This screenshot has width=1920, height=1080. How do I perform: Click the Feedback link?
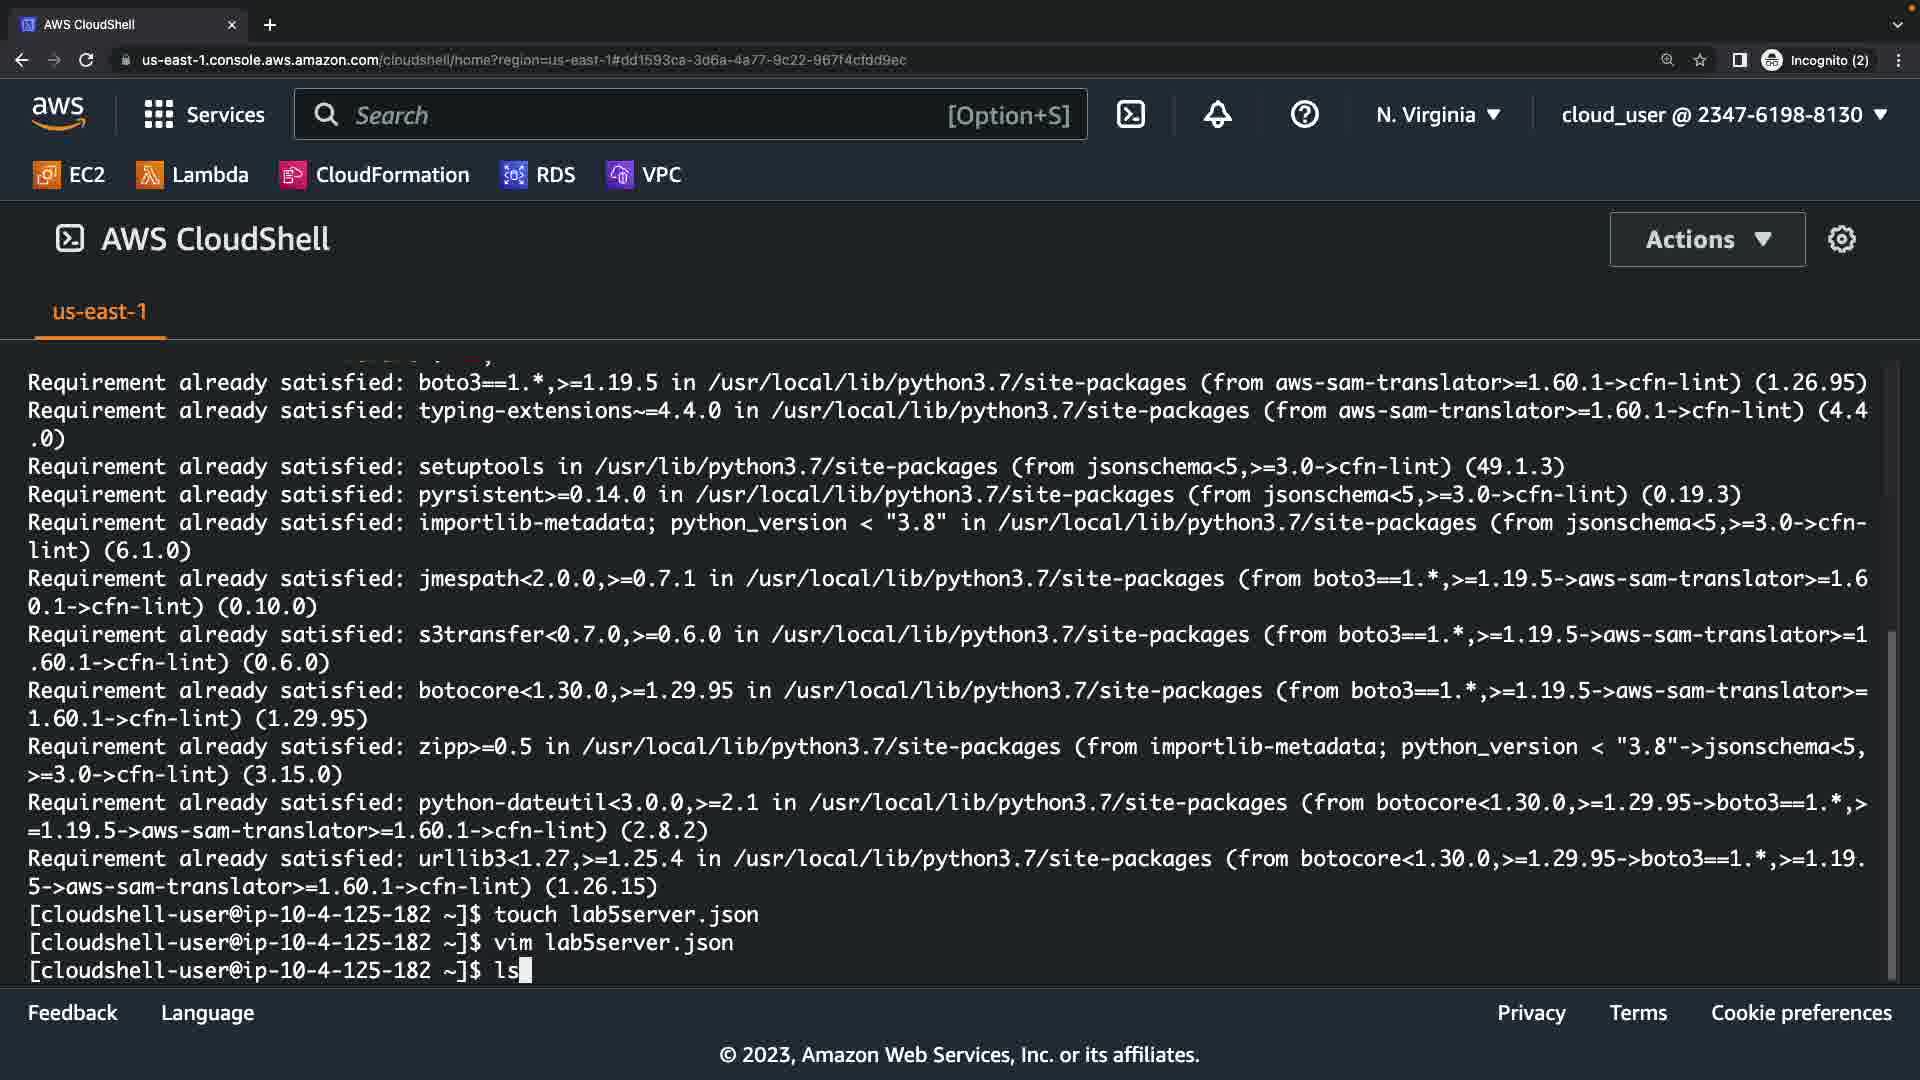pyautogui.click(x=72, y=1013)
